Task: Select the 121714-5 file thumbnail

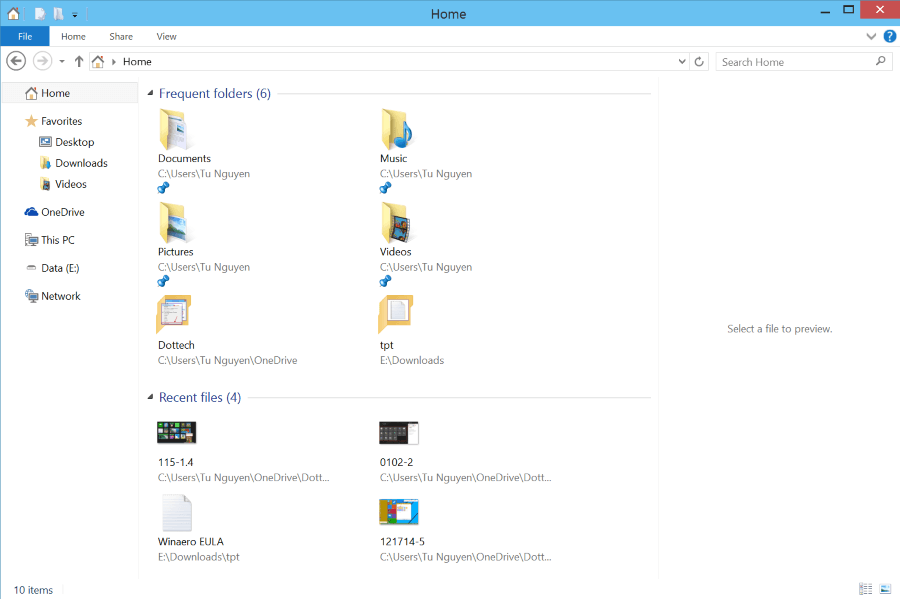Action: pyautogui.click(x=399, y=511)
